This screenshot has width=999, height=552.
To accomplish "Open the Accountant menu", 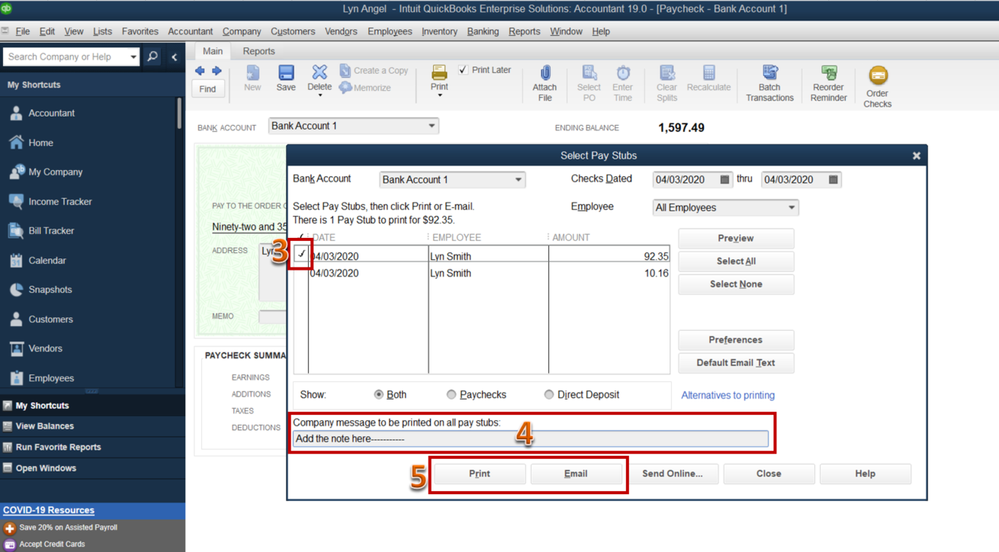I will point(190,31).
